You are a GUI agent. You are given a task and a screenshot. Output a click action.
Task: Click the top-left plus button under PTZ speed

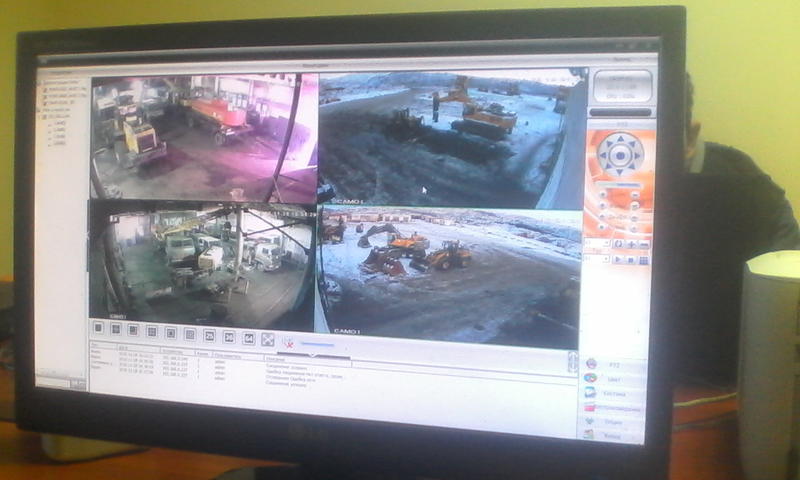(x=603, y=194)
